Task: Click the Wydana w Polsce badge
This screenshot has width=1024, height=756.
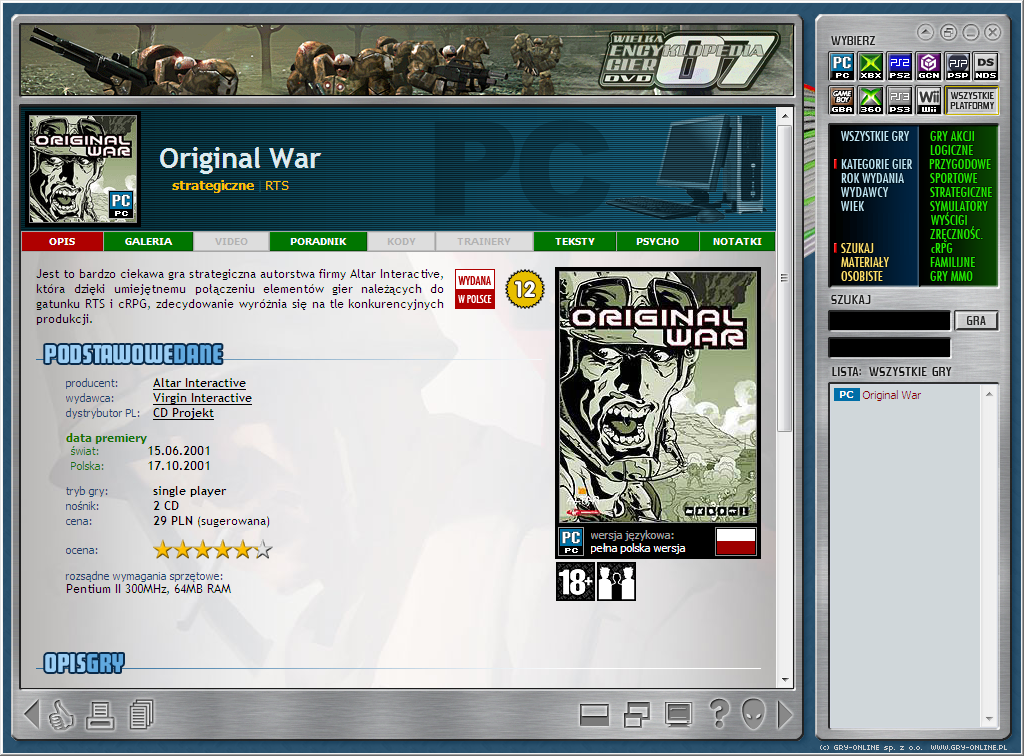Action: click(475, 289)
